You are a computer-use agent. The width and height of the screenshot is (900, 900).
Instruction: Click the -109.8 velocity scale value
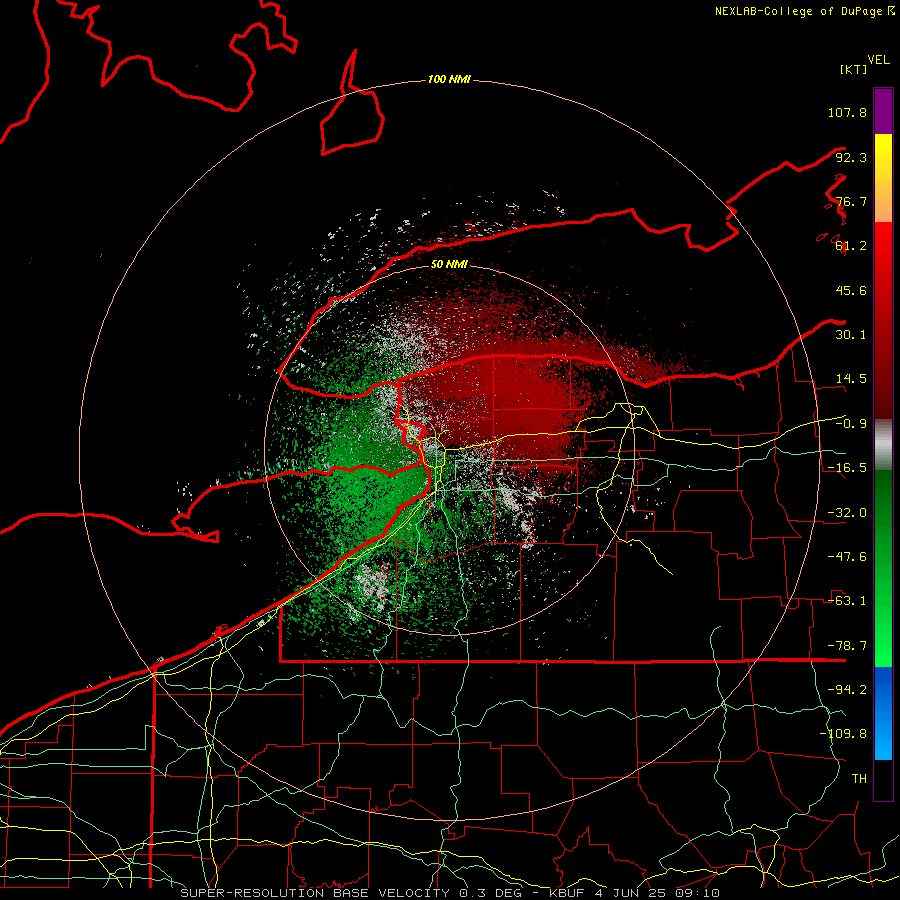843,734
